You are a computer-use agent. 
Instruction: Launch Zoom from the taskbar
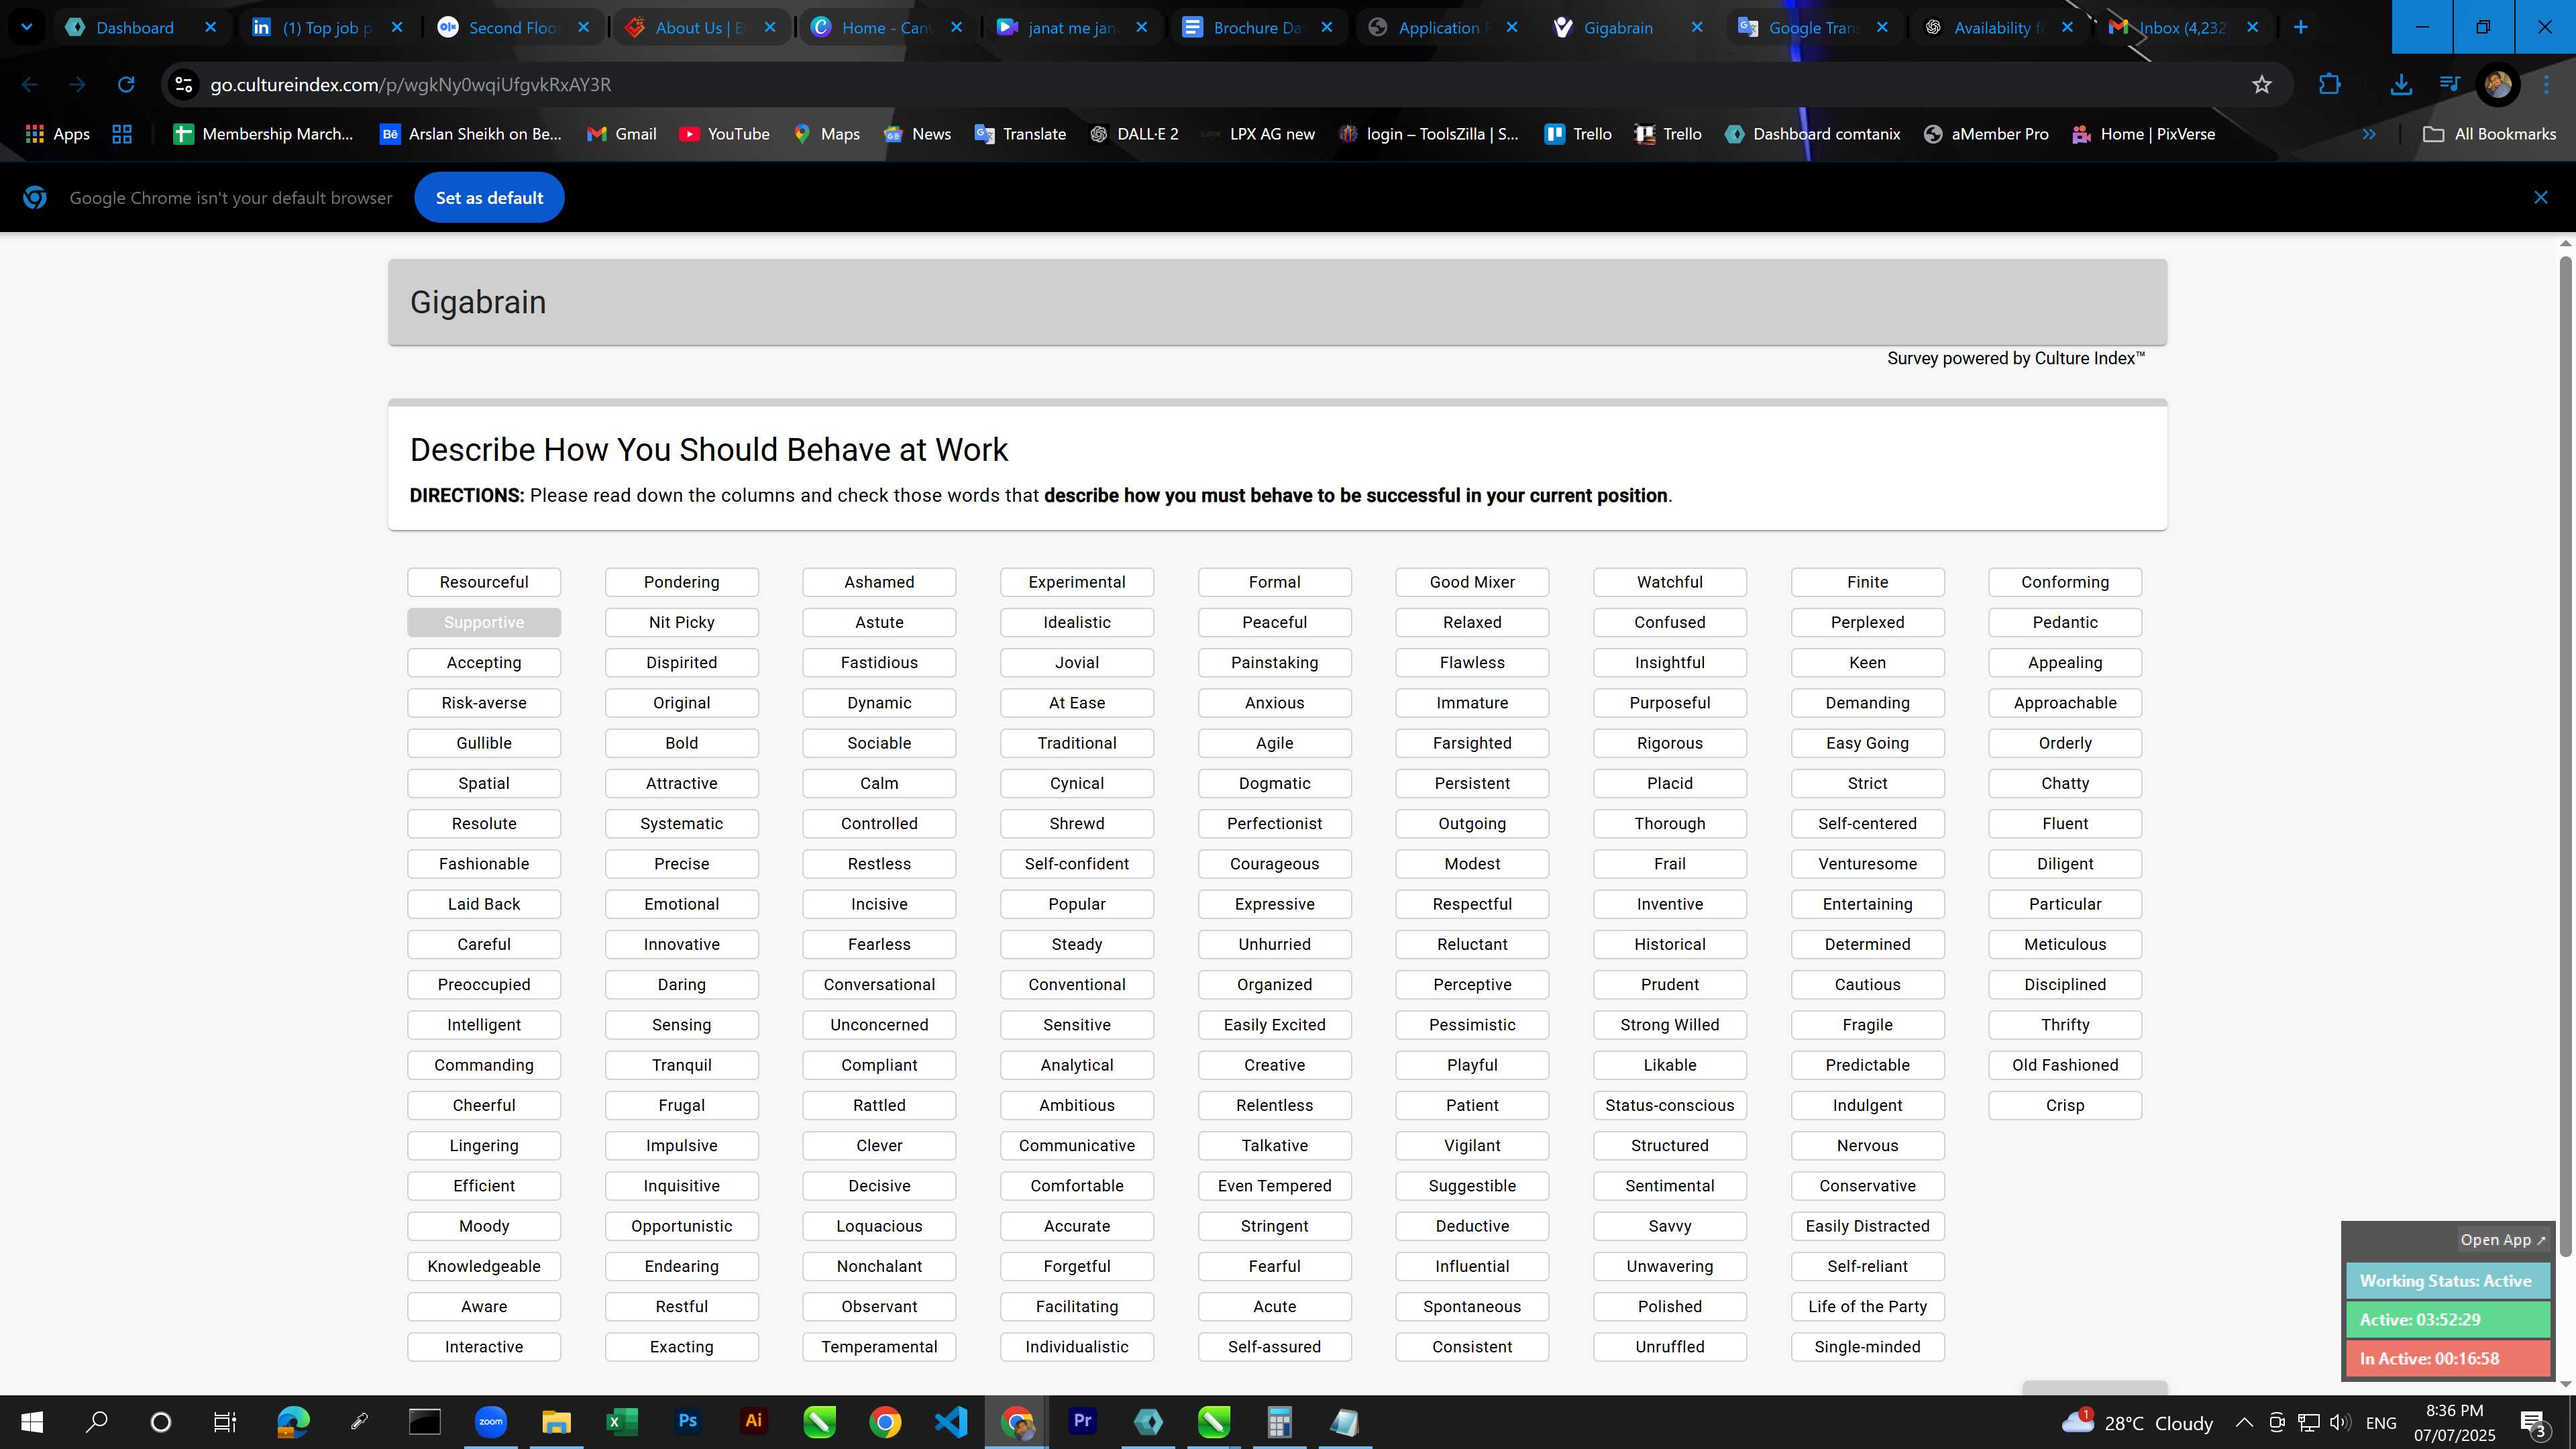coord(491,1422)
